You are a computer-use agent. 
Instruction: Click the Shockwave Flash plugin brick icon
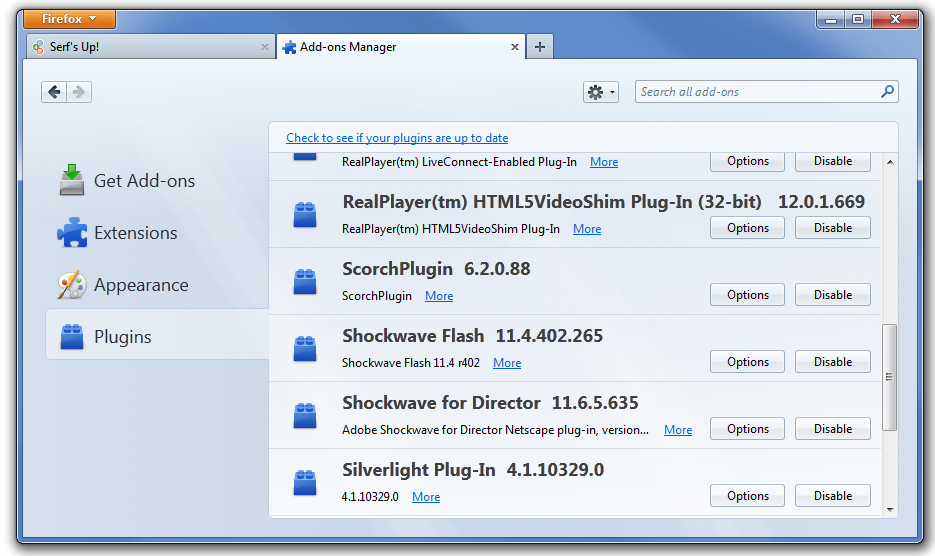[x=305, y=348]
